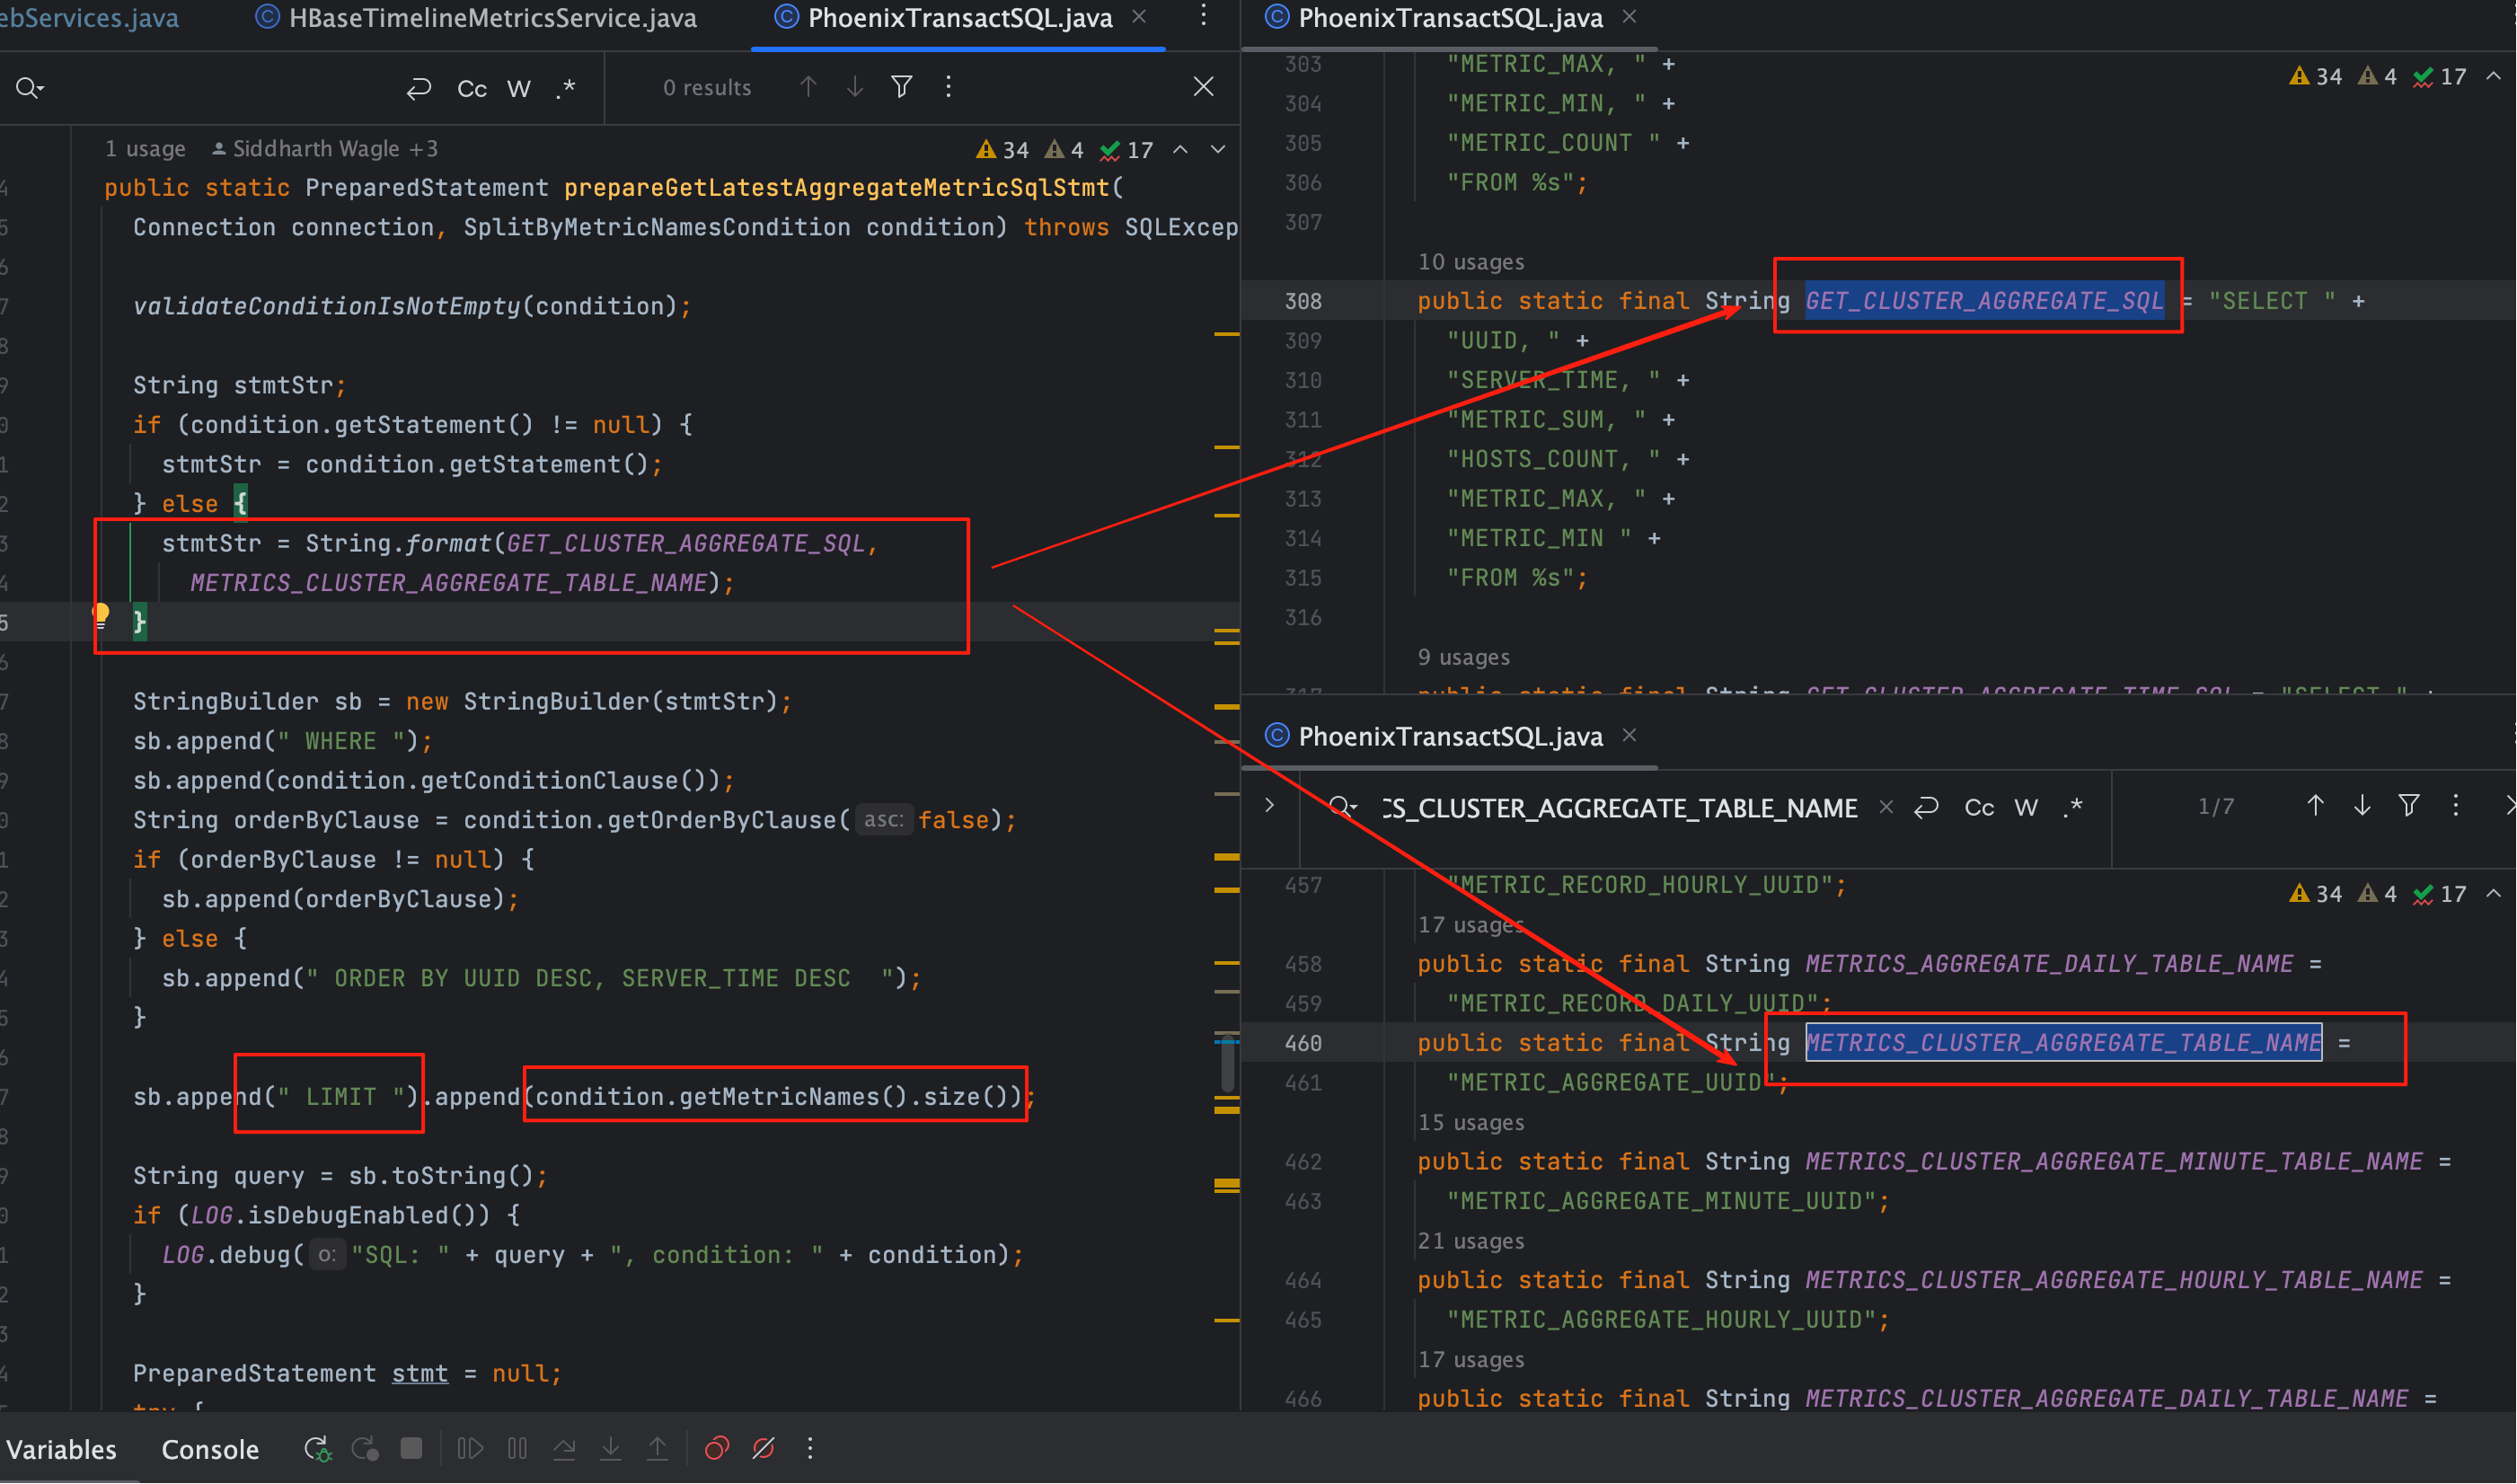Stop the debug session

coord(411,1449)
